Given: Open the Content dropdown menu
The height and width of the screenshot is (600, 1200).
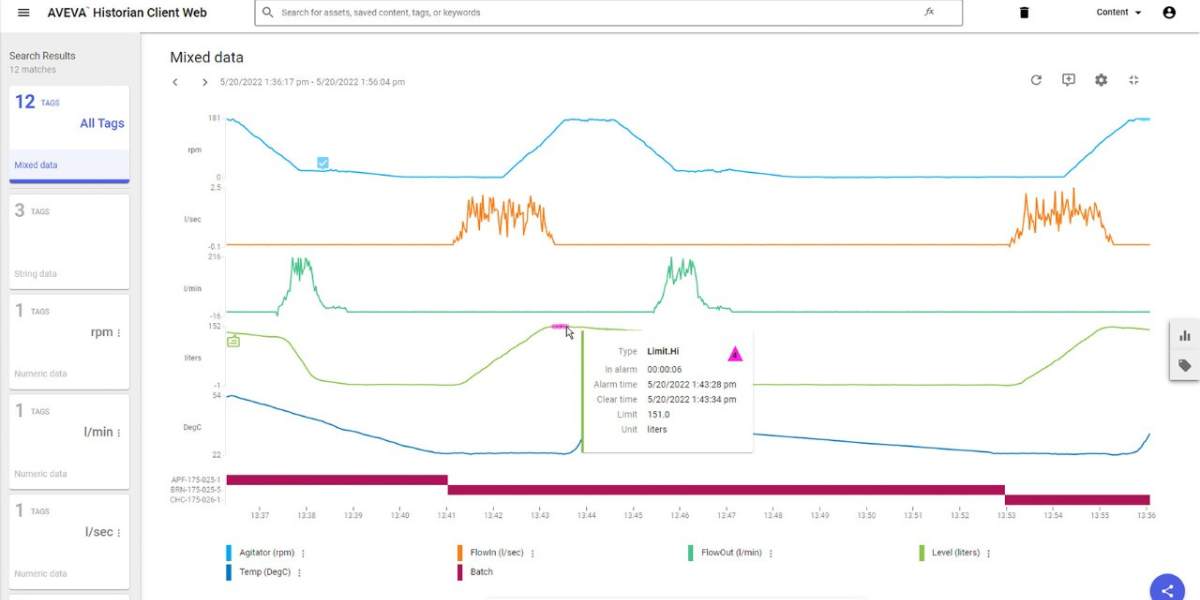Looking at the screenshot, I should tap(1118, 13).
